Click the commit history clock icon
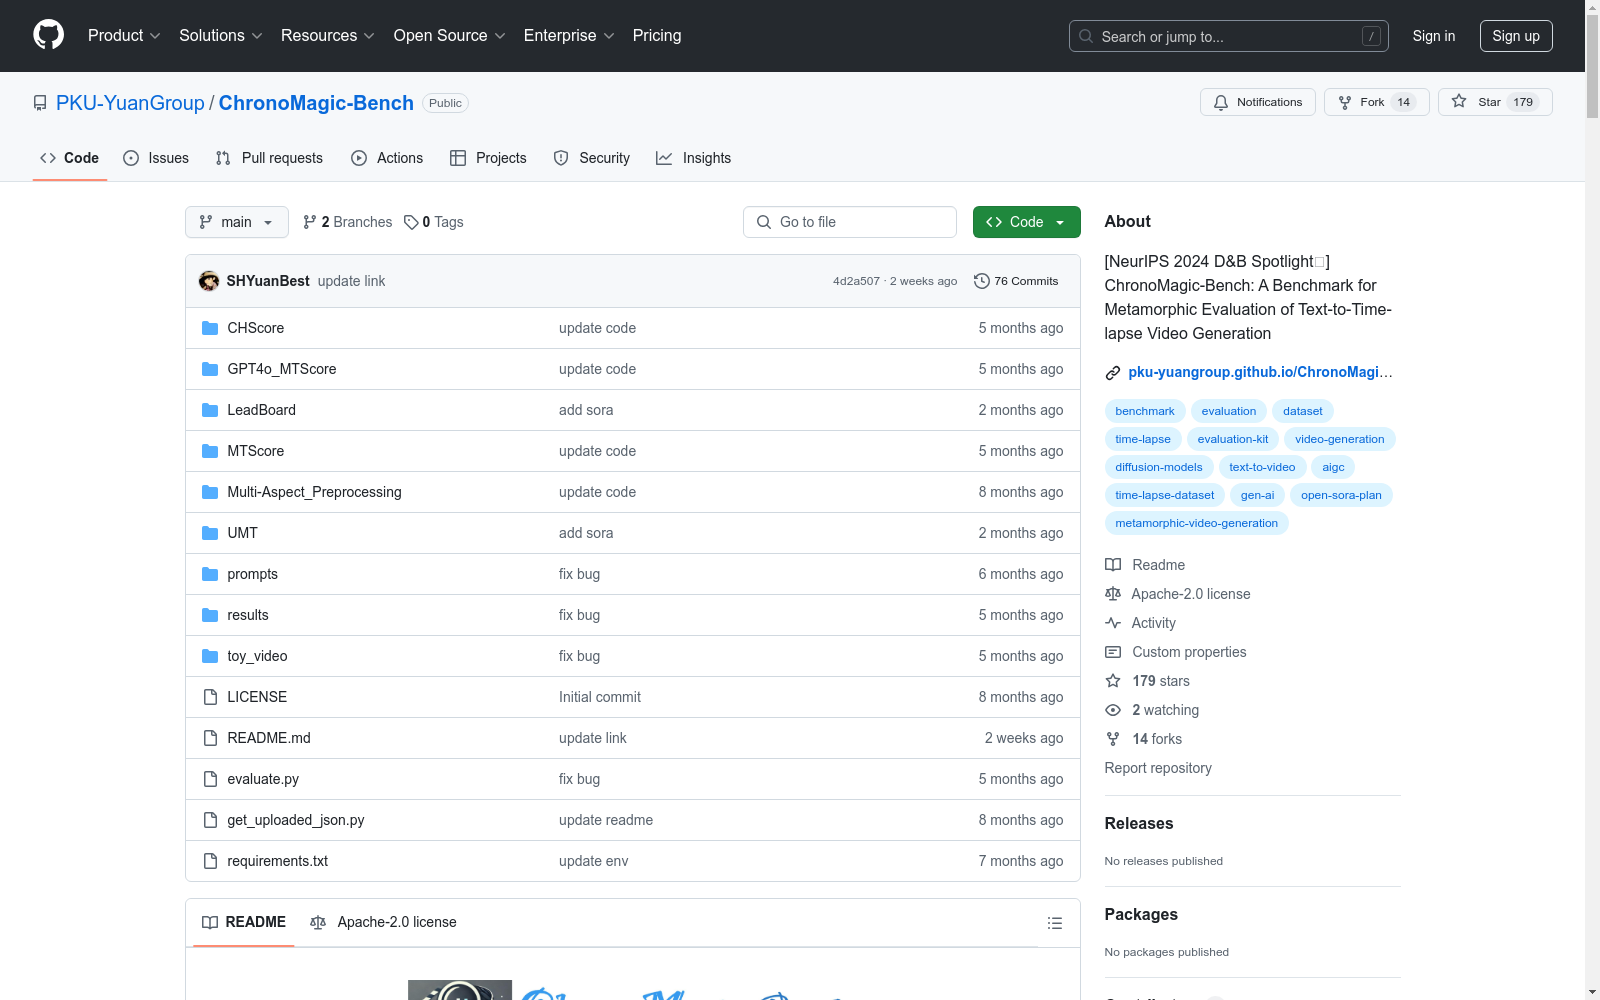 click(x=982, y=281)
